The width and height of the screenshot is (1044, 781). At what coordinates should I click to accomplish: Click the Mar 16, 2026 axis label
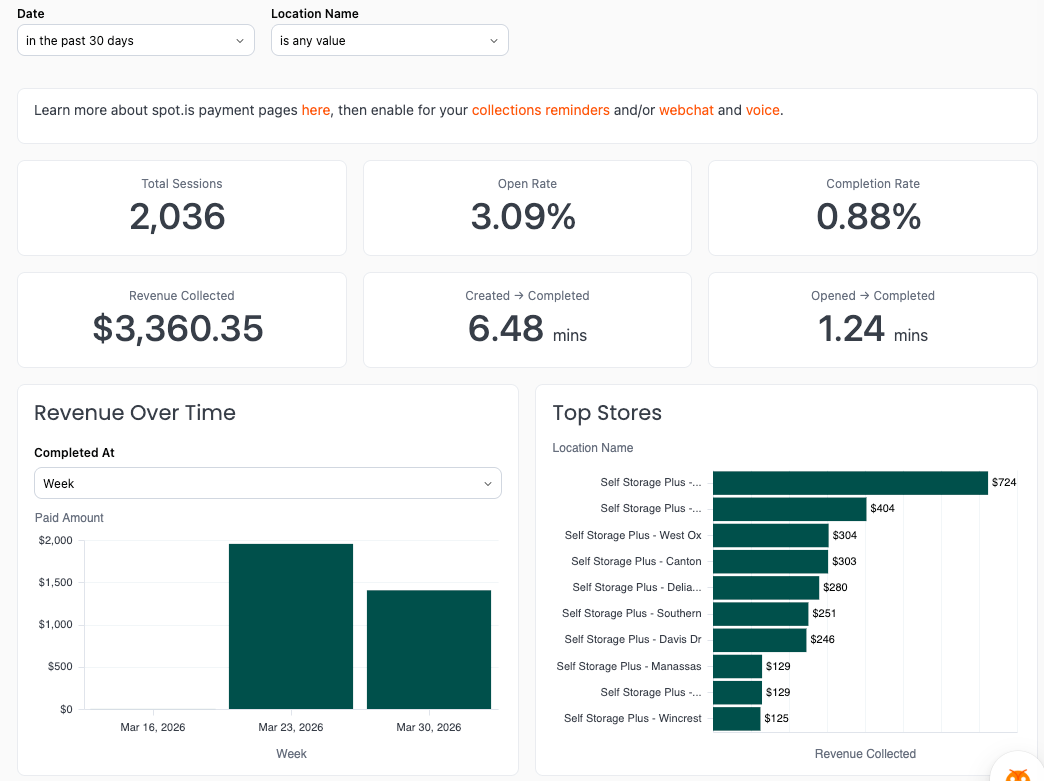tap(152, 727)
